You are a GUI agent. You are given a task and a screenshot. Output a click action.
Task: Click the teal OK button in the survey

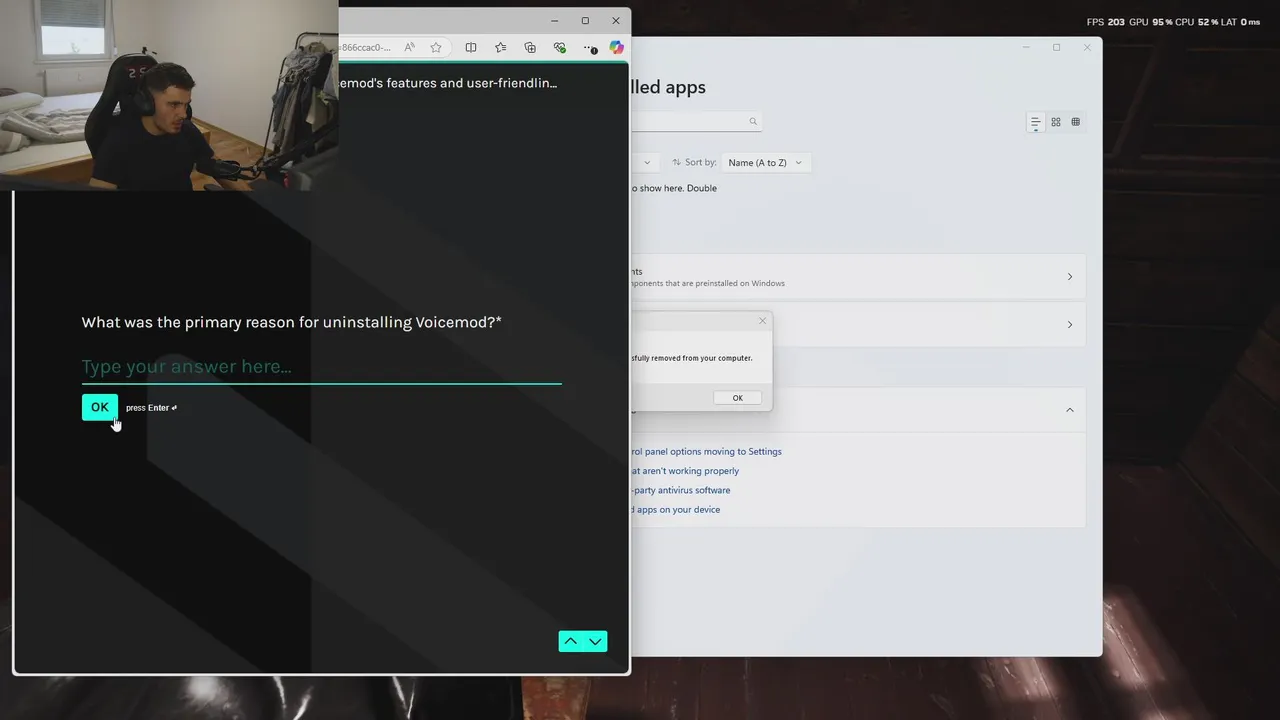[99, 407]
